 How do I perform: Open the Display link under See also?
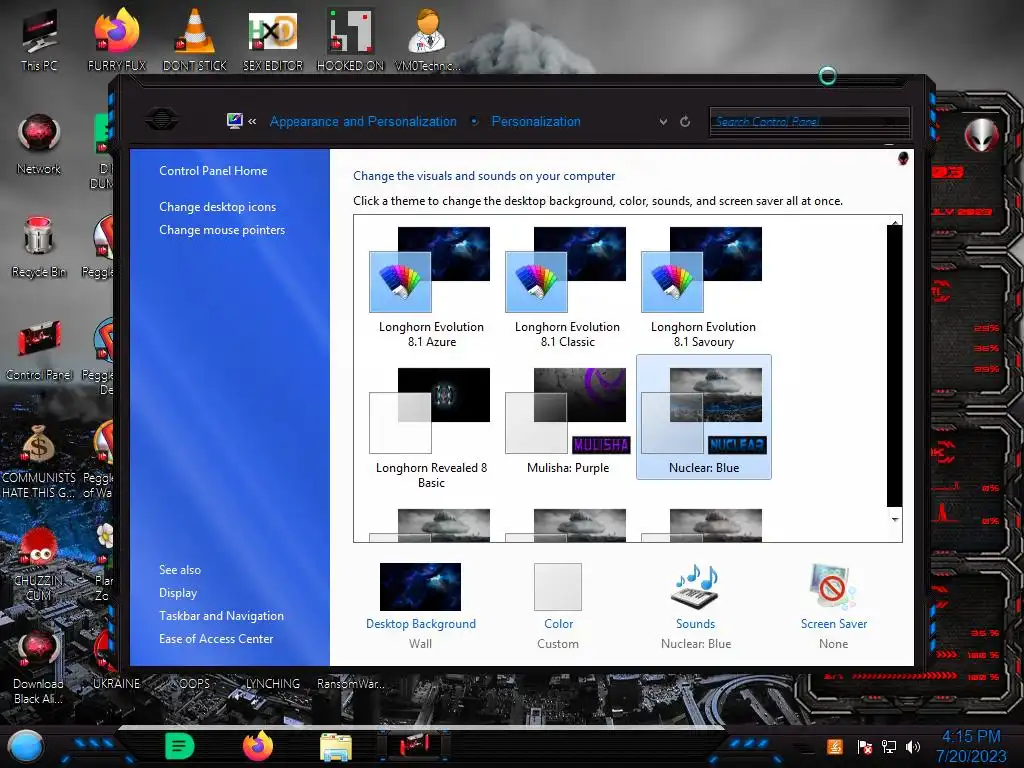[178, 593]
